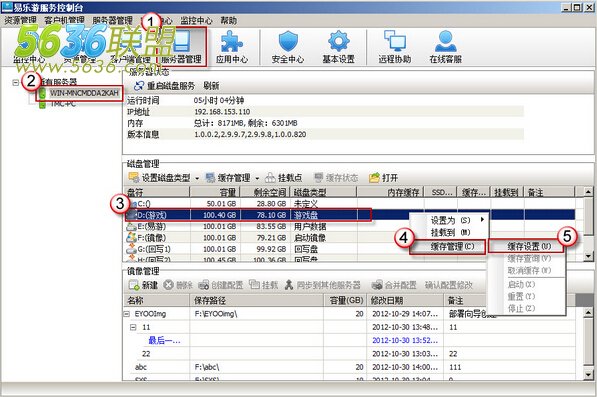Sort by 保存路径 column header

click(x=257, y=300)
